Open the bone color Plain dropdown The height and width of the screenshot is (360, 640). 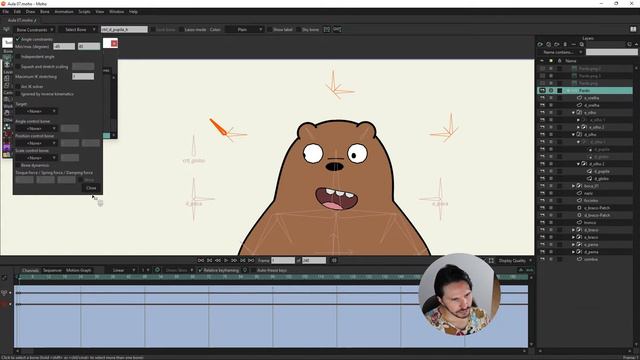(x=244, y=29)
